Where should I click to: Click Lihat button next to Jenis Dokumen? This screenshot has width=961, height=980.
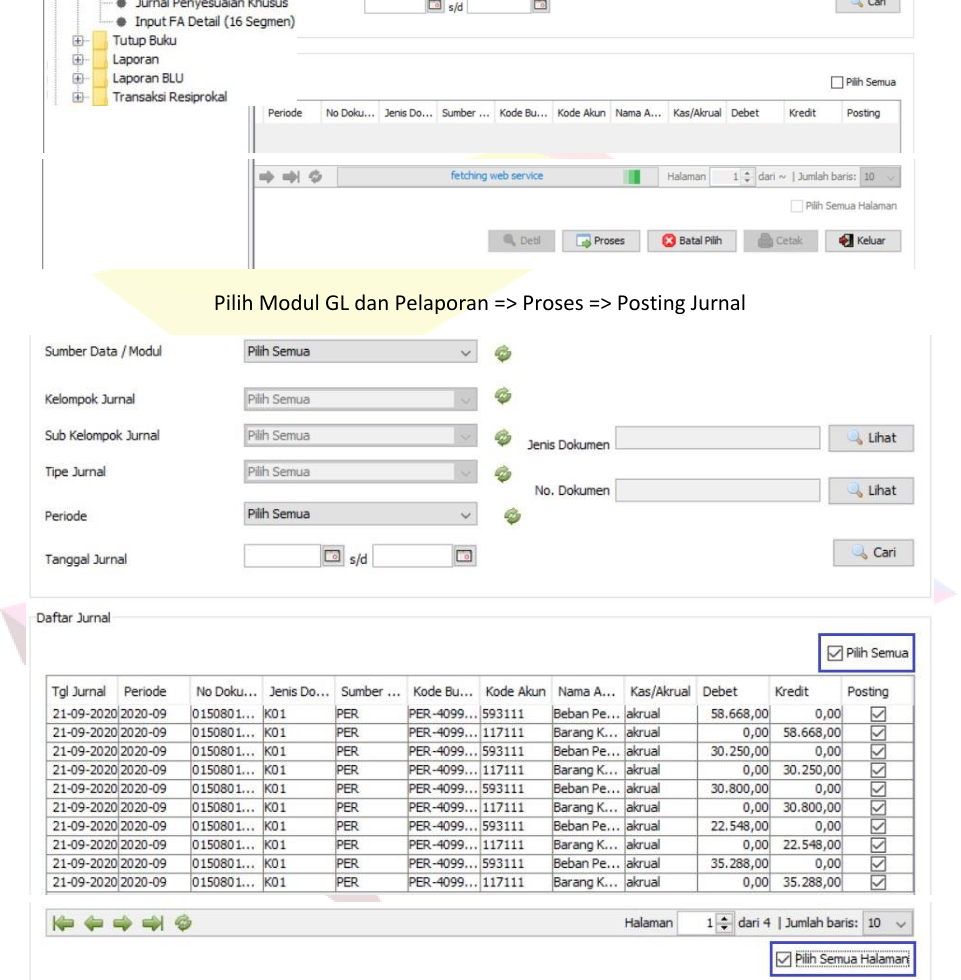point(870,438)
